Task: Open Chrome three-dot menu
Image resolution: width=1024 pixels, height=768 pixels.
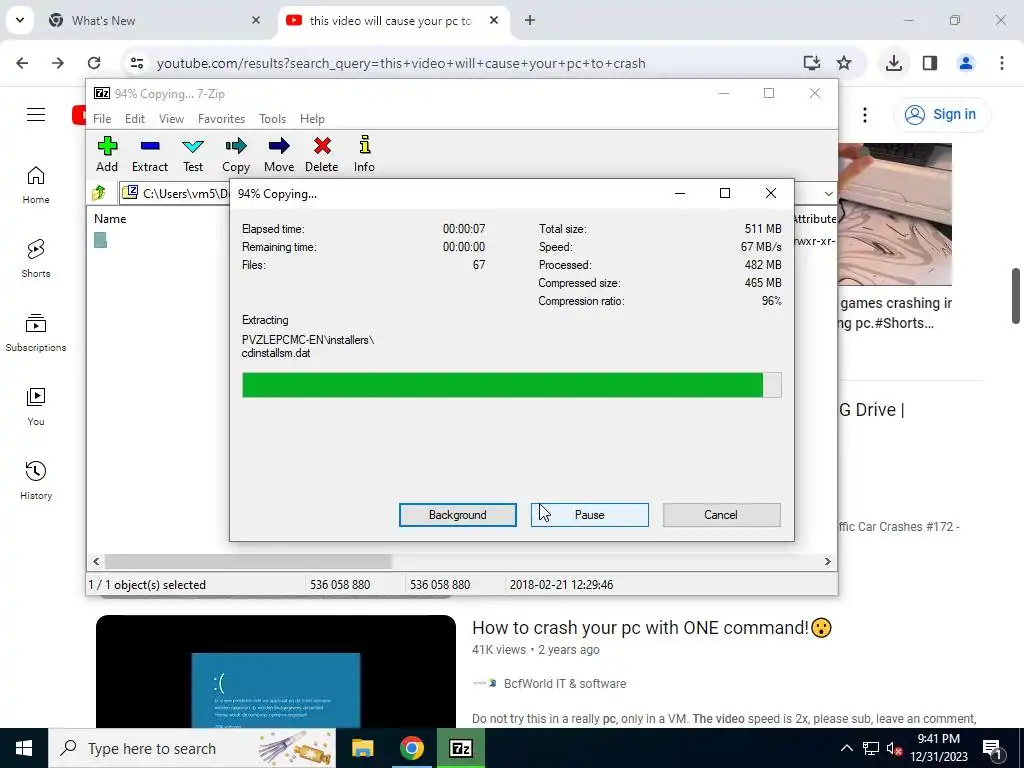Action: [1002, 63]
